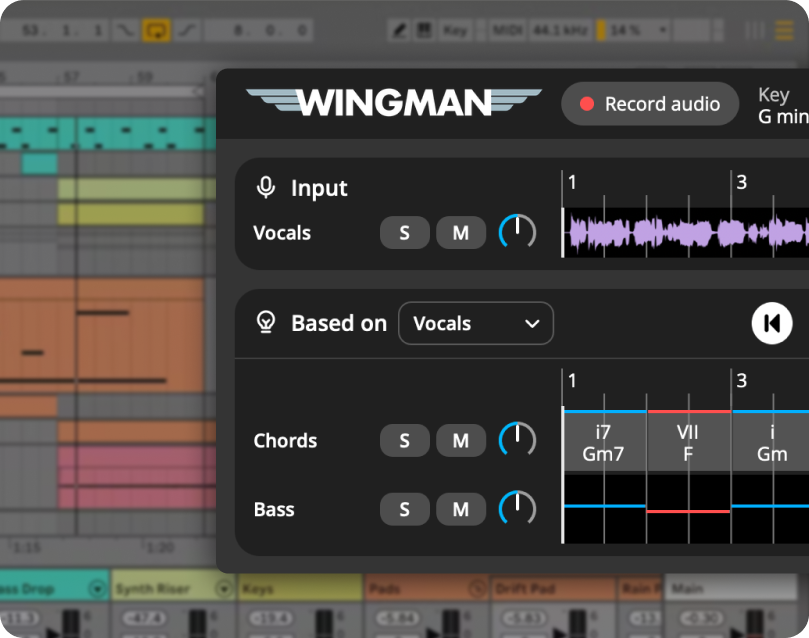This screenshot has height=638, width=809.
Task: Solo the Chords track
Action: point(404,441)
